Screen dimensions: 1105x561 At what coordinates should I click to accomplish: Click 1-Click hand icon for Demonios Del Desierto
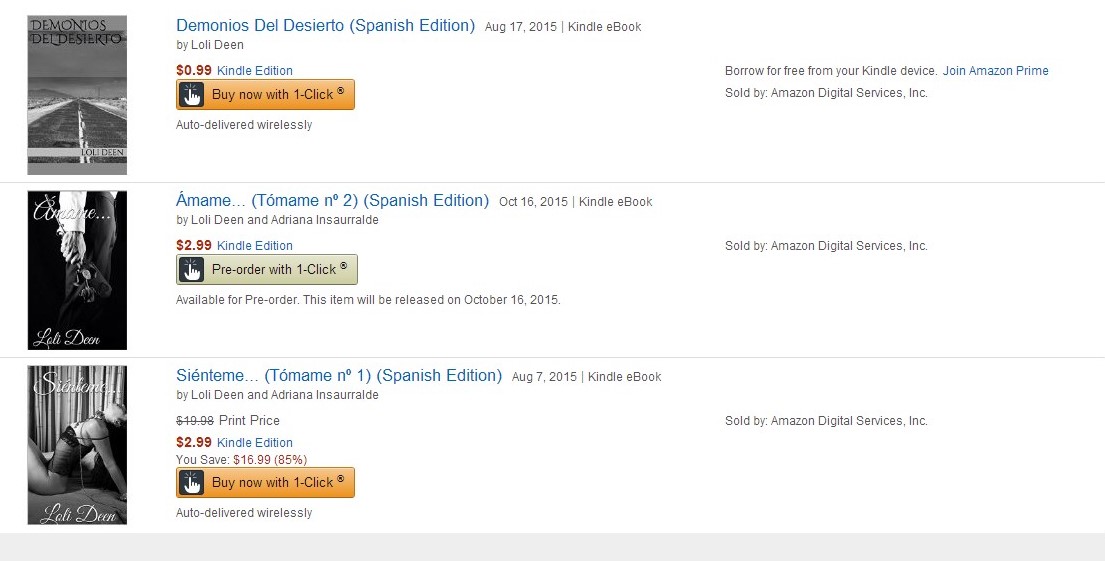192,95
